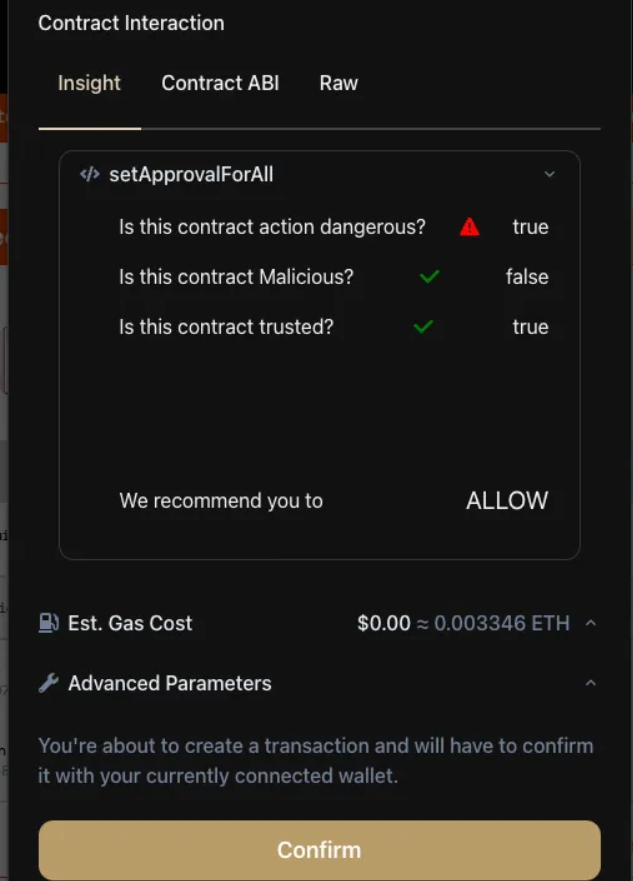Click the setApprovalForAll function name

pyautogui.click(x=192, y=175)
